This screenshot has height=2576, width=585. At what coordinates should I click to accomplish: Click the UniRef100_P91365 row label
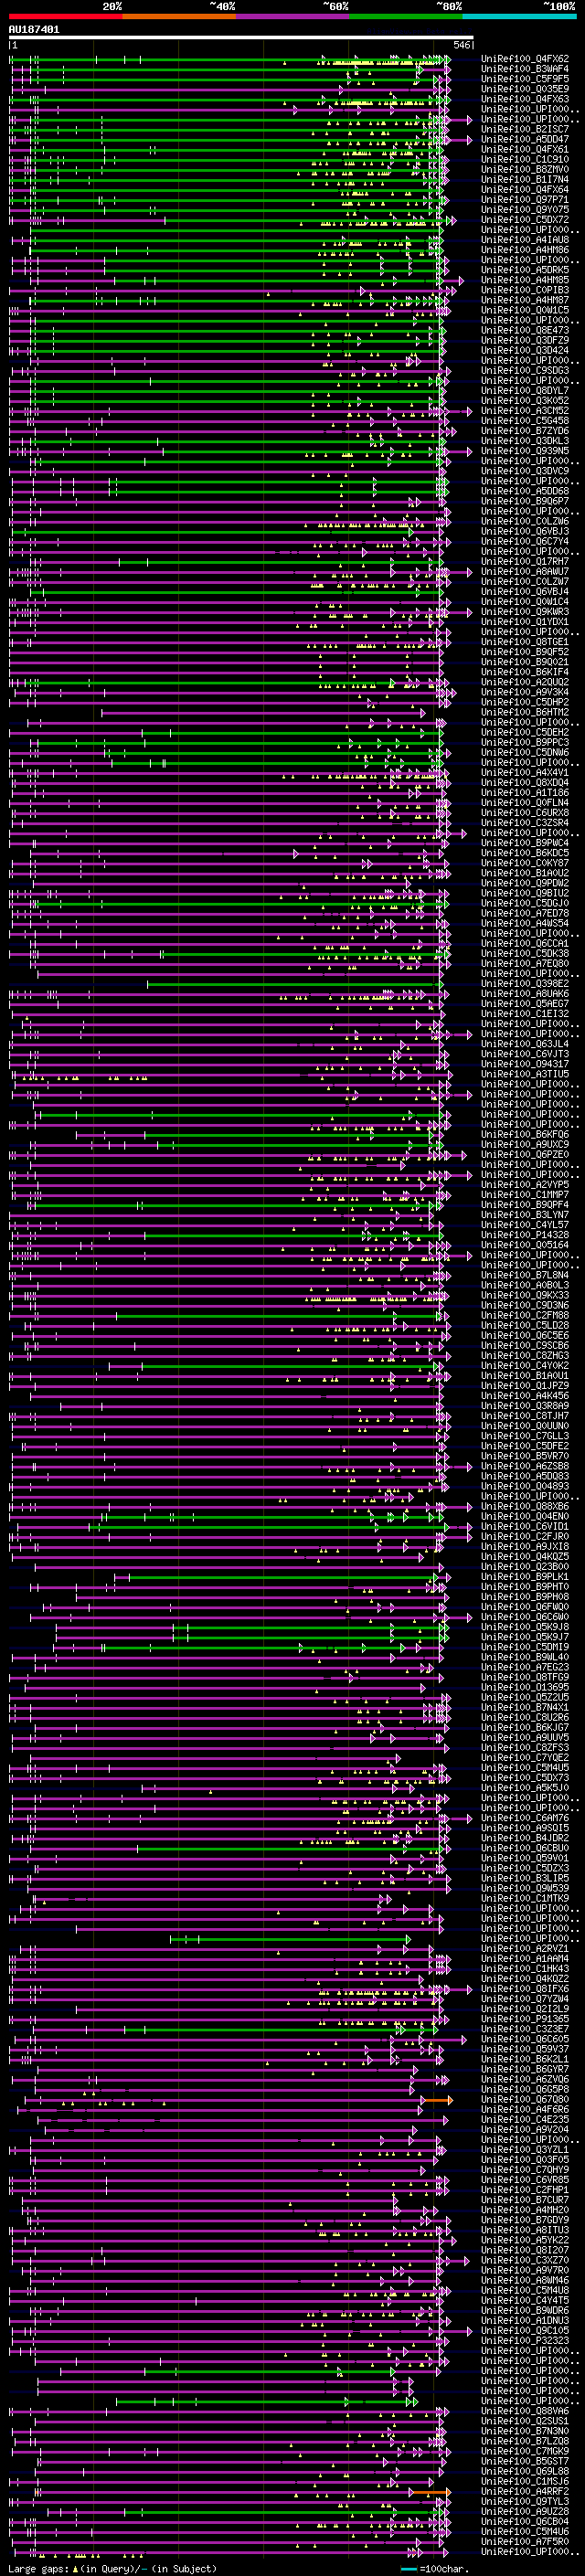pyautogui.click(x=525, y=2019)
